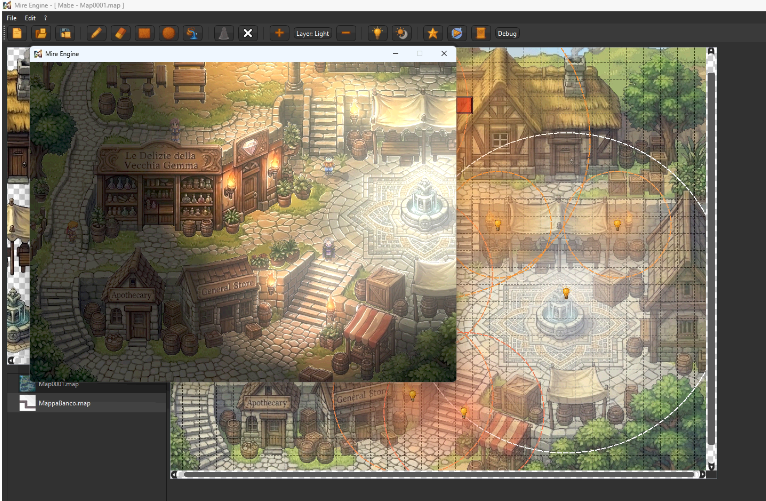Click scroll-left arrow of map editor

tap(174, 474)
